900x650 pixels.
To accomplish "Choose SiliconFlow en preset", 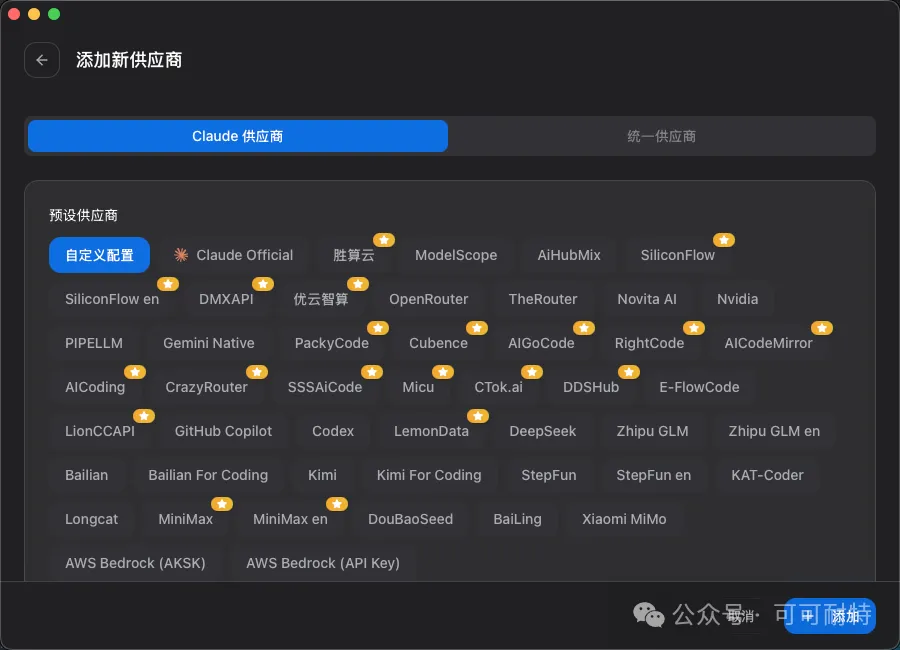I will coord(112,299).
